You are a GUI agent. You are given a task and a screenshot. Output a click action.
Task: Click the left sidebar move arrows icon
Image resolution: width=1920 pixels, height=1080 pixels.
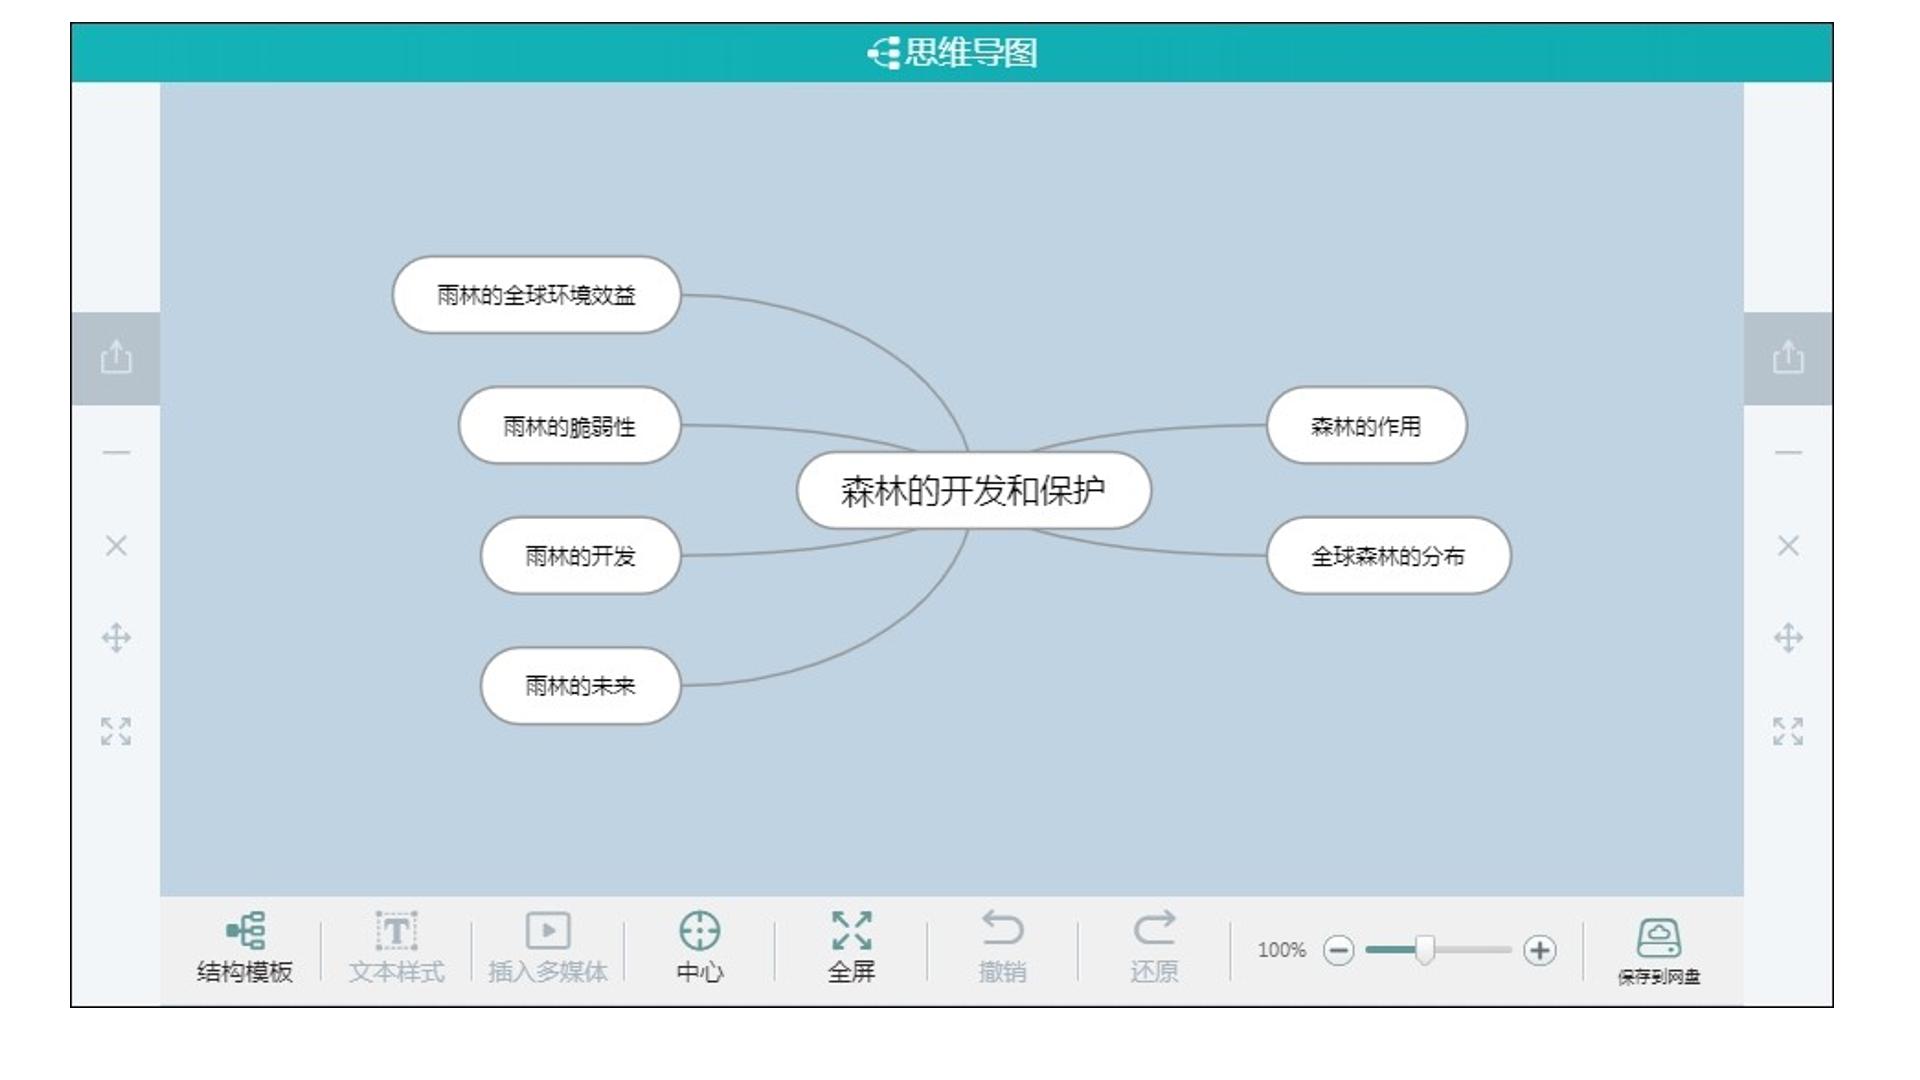click(116, 638)
